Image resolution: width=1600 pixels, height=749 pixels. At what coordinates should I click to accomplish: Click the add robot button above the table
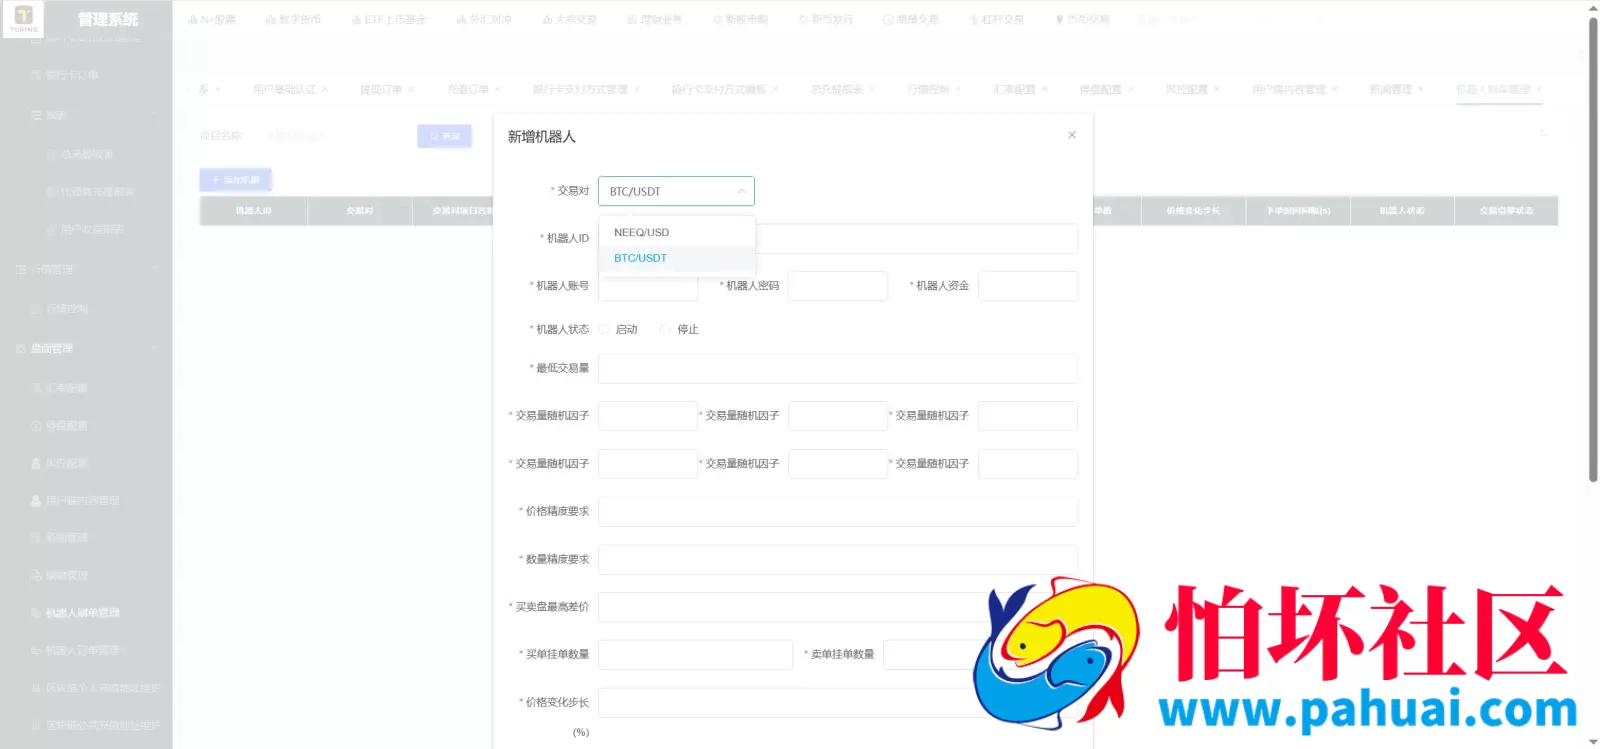click(x=235, y=180)
